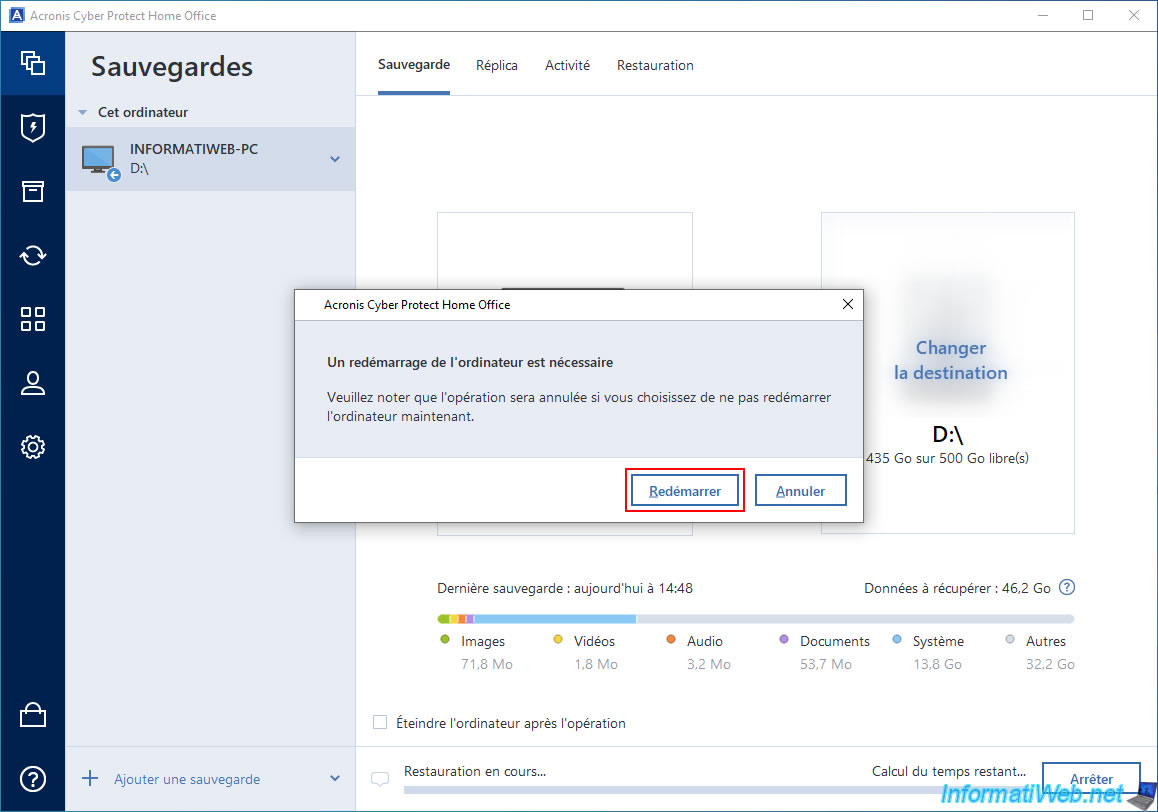Open the Help question mark icon in sidebar
This screenshot has height=812, width=1158.
coord(32,779)
